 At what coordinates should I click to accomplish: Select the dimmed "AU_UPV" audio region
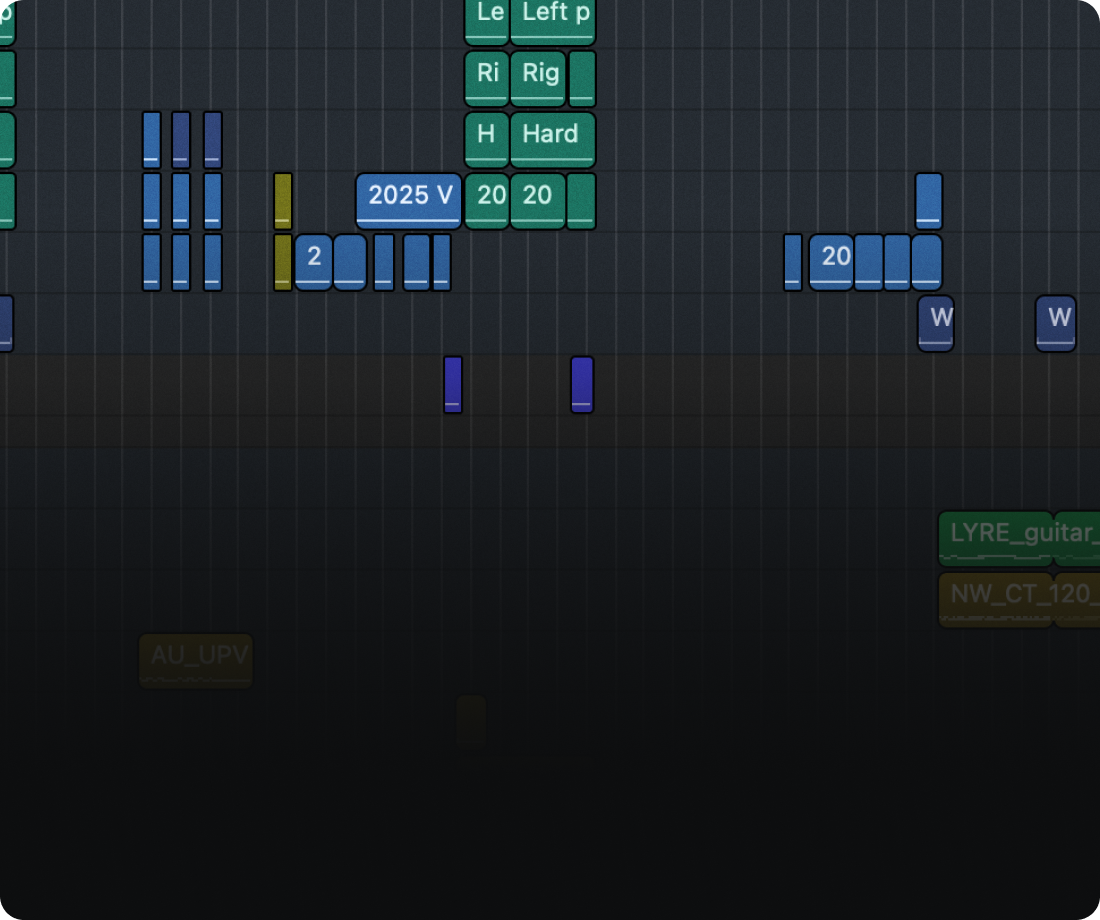(x=197, y=661)
